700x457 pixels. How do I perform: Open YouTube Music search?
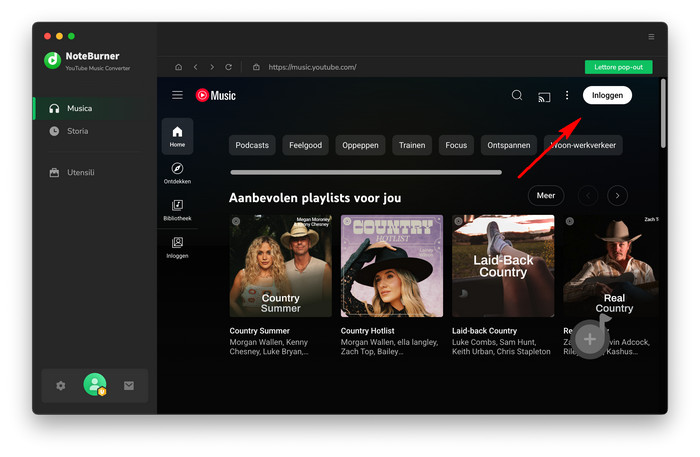tap(517, 95)
